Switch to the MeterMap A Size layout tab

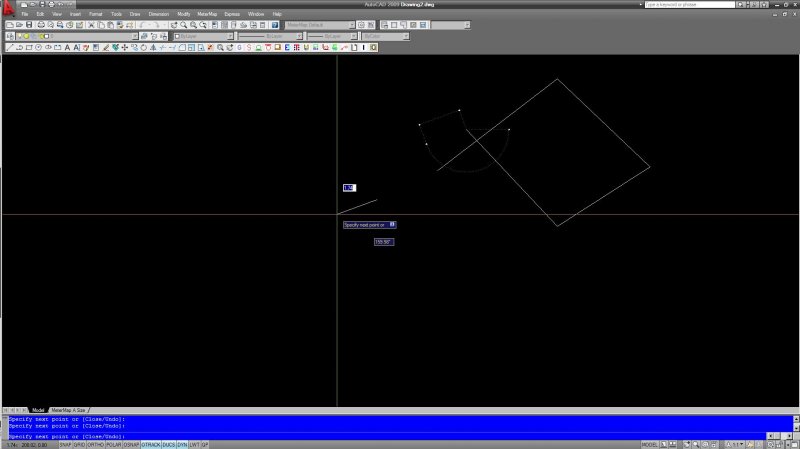[68, 410]
